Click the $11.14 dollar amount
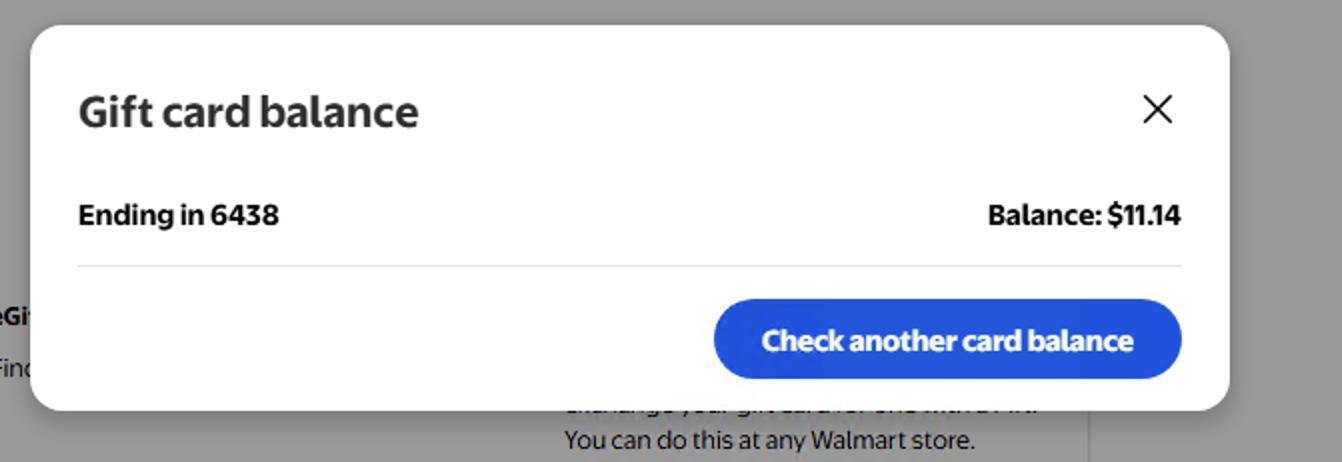Screen dimensions: 1342x462 tap(1144, 215)
